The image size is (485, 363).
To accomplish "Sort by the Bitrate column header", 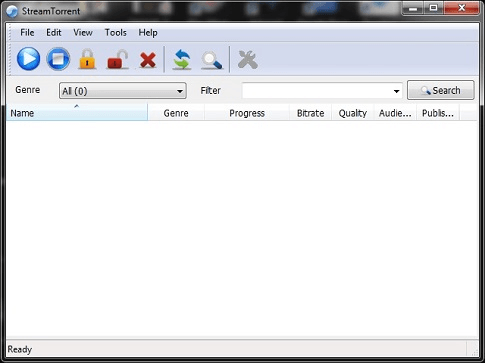I will click(310, 113).
